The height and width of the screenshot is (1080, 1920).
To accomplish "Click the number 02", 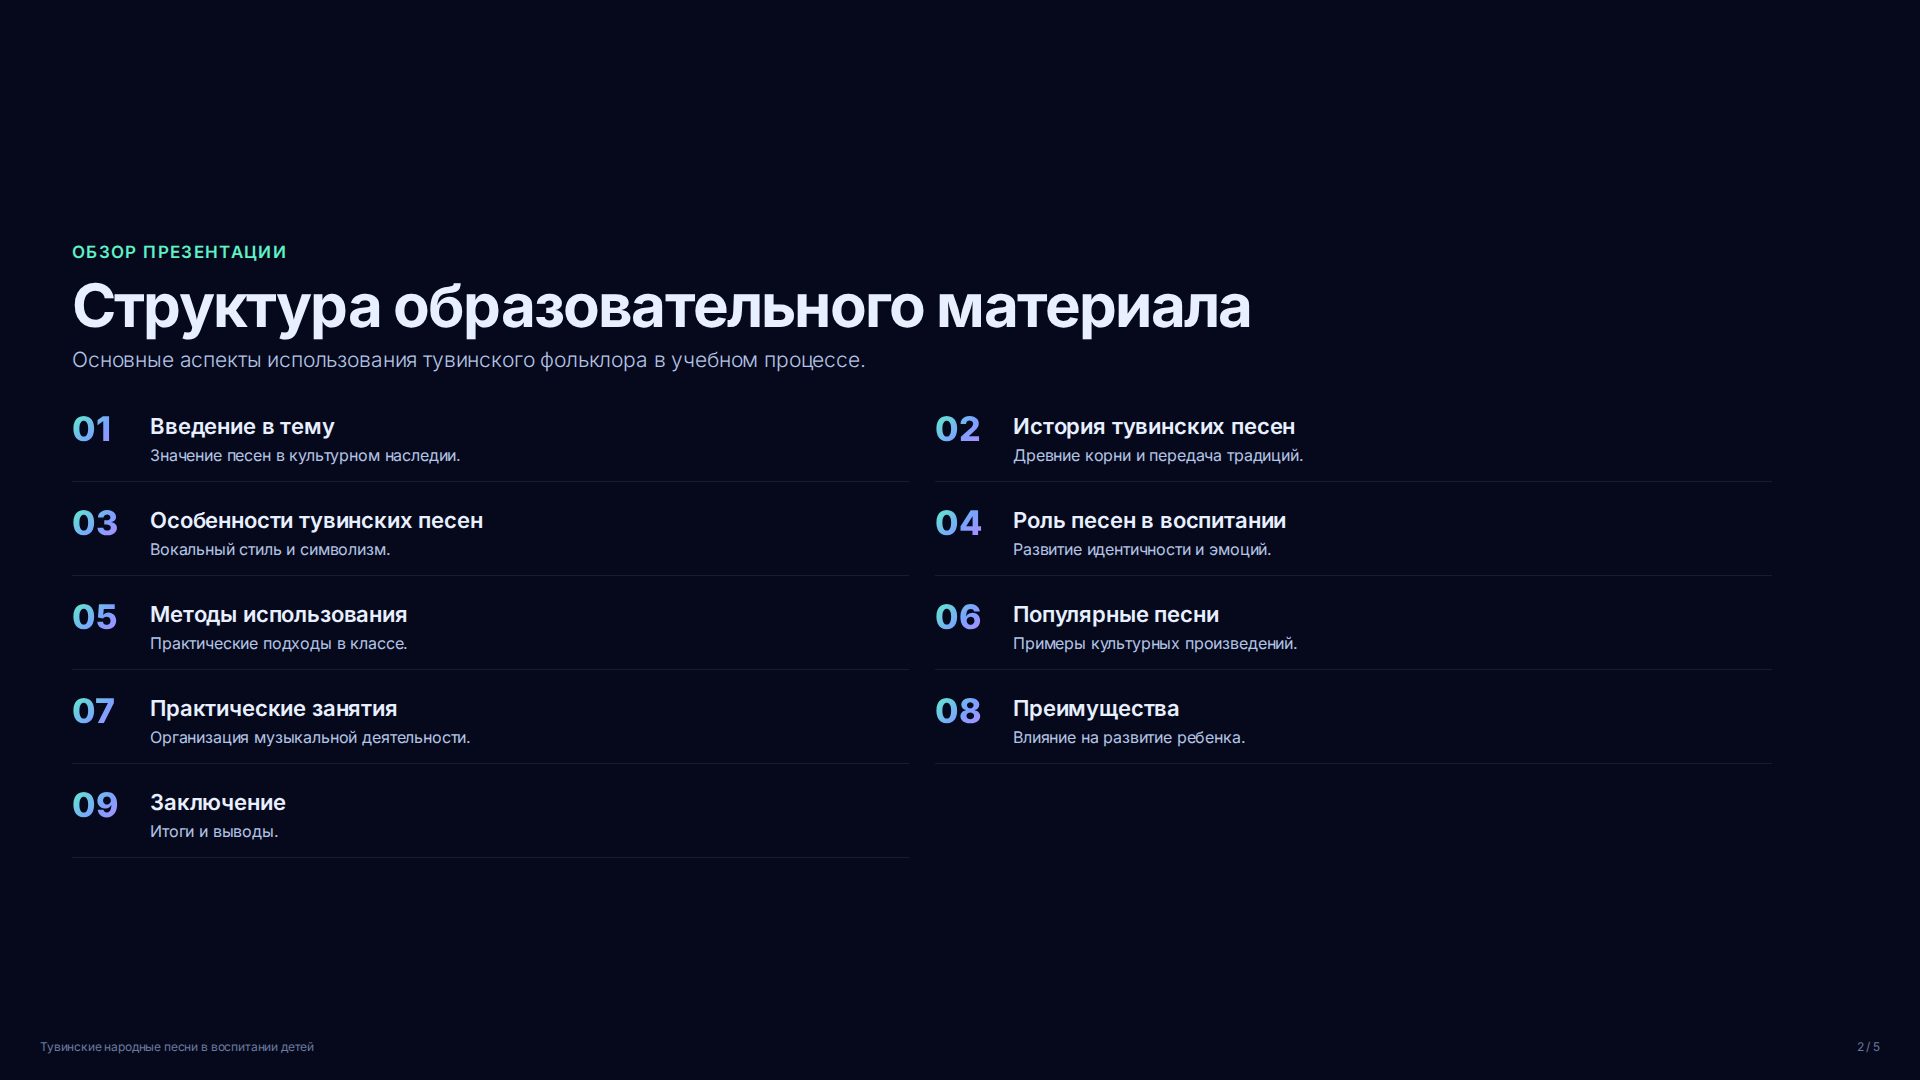I will tap(957, 429).
